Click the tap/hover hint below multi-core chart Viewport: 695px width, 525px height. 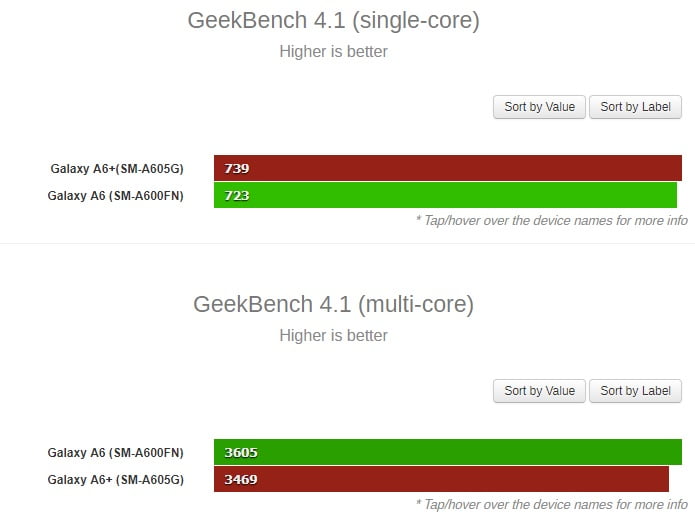click(x=551, y=504)
